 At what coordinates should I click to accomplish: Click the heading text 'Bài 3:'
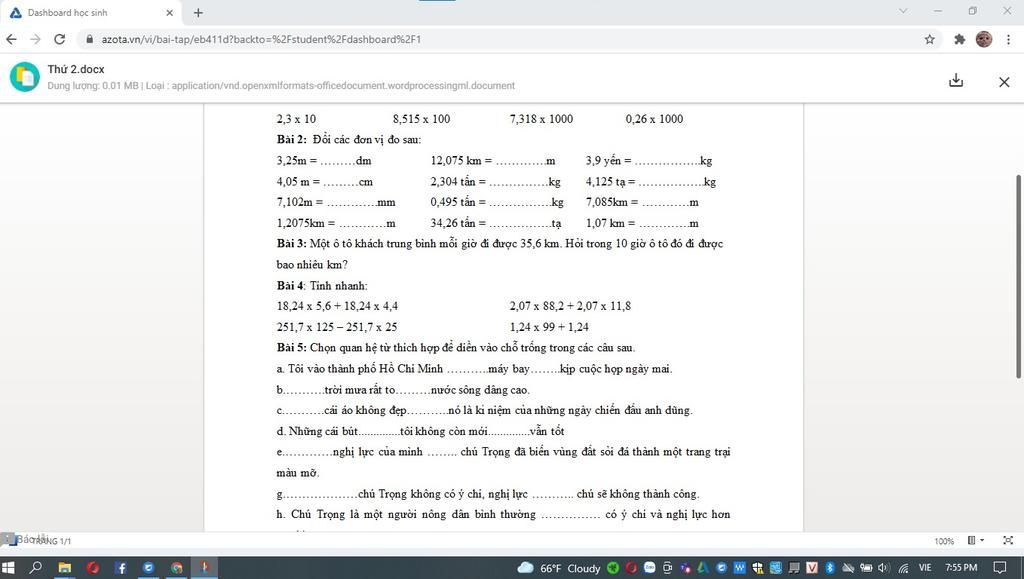(291, 243)
